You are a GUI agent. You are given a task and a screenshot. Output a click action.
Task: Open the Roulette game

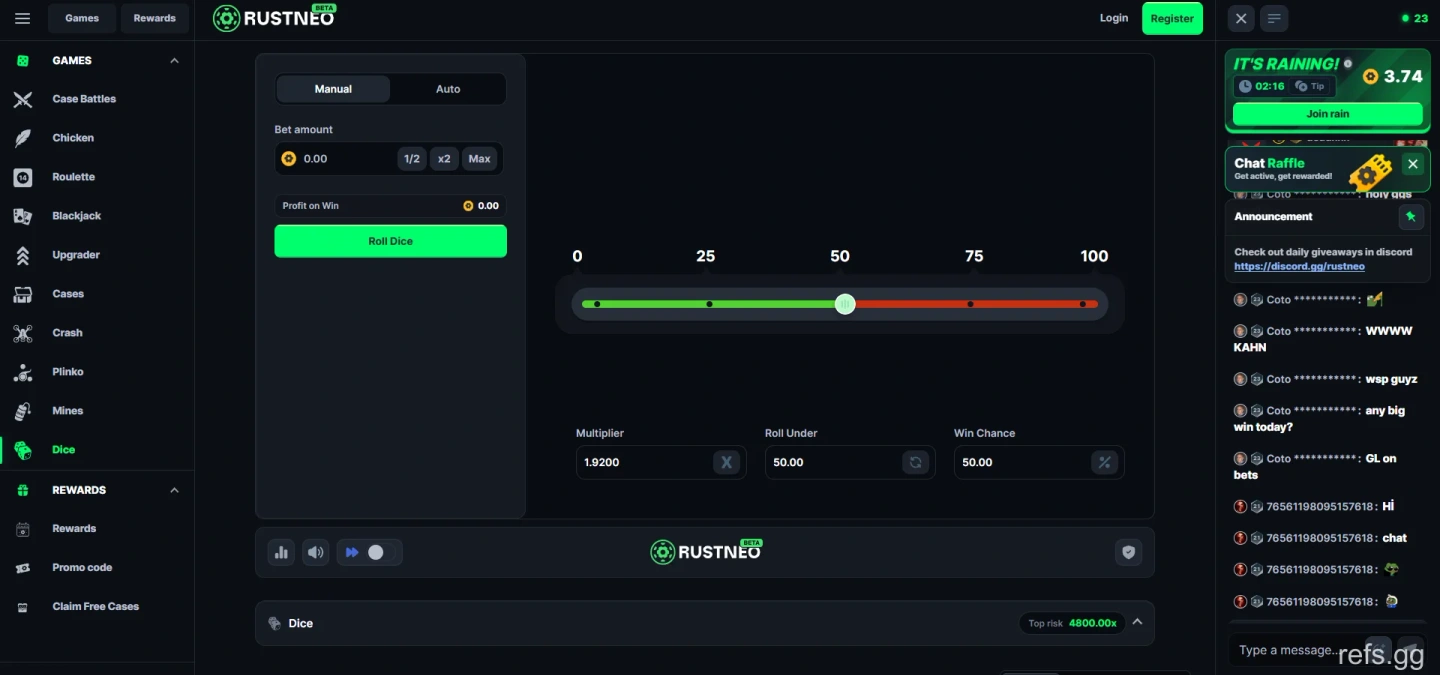[74, 177]
